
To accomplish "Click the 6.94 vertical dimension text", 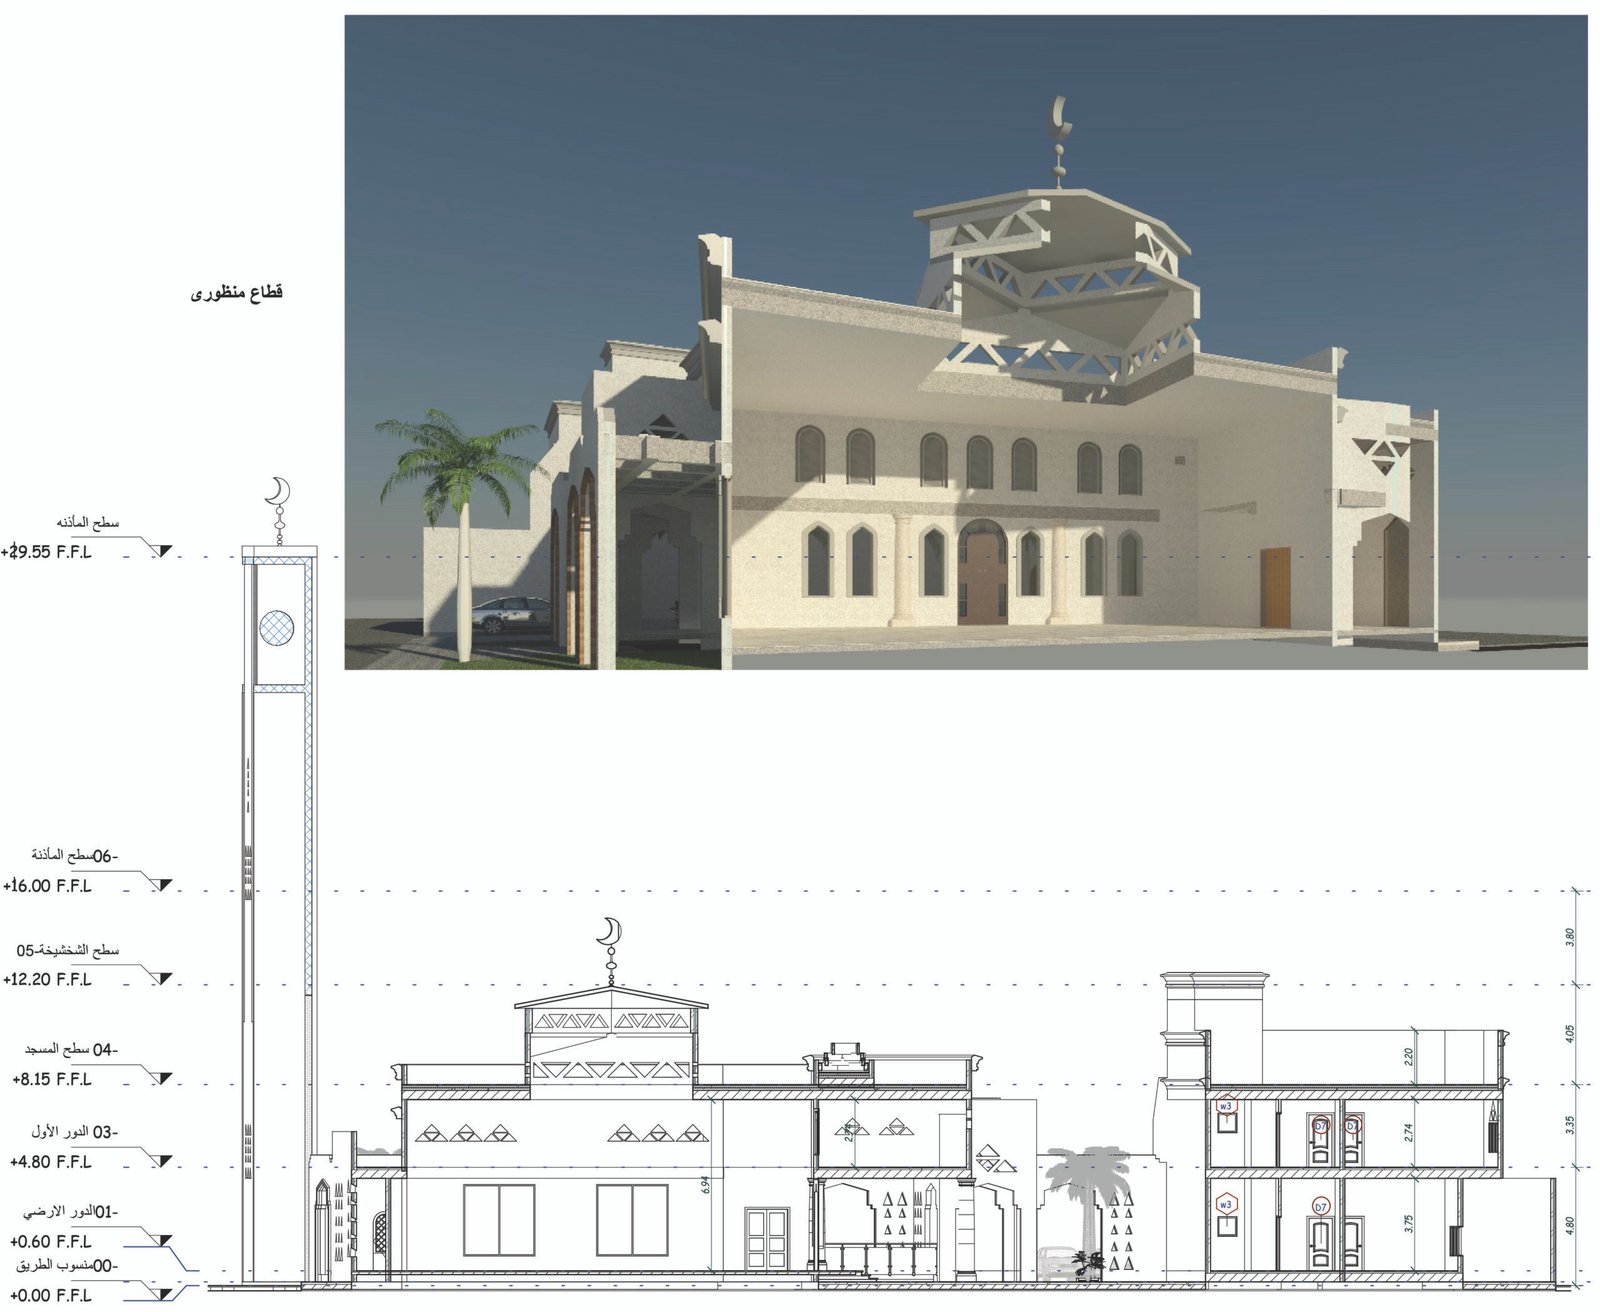I will (706, 1185).
